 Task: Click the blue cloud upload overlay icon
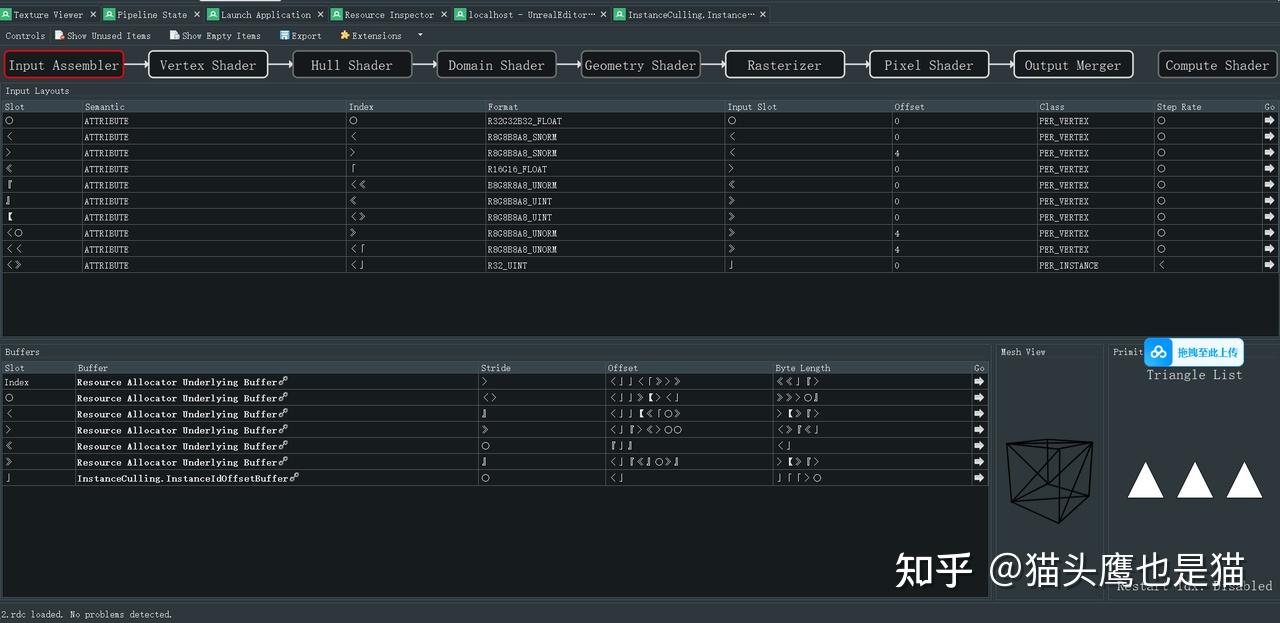pyautogui.click(x=1158, y=352)
